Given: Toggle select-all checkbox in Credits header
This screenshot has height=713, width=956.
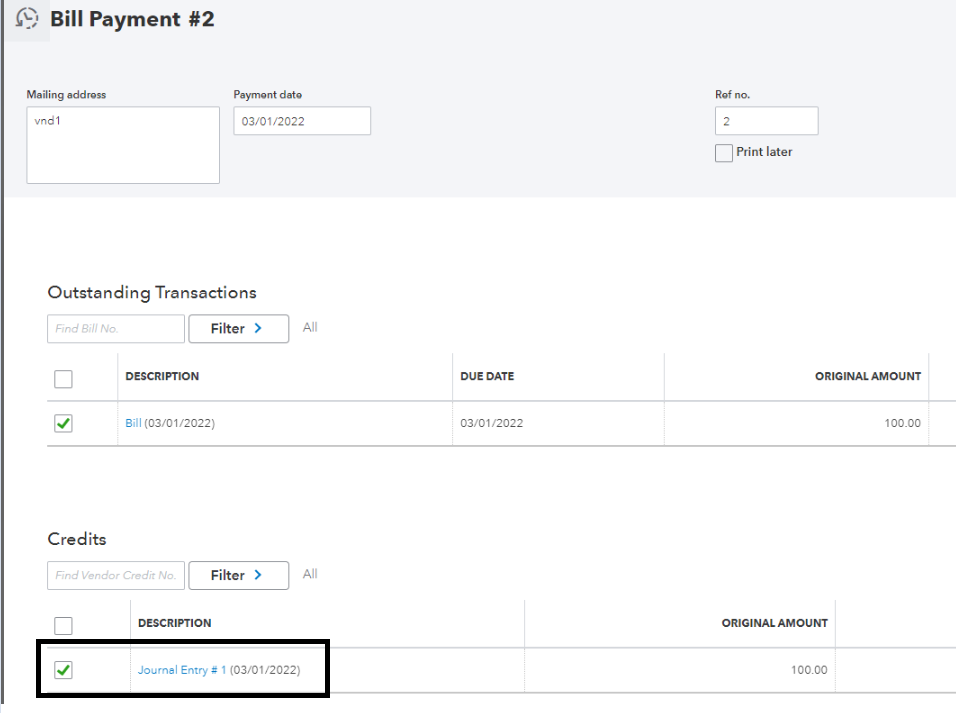Looking at the screenshot, I should 63,626.
